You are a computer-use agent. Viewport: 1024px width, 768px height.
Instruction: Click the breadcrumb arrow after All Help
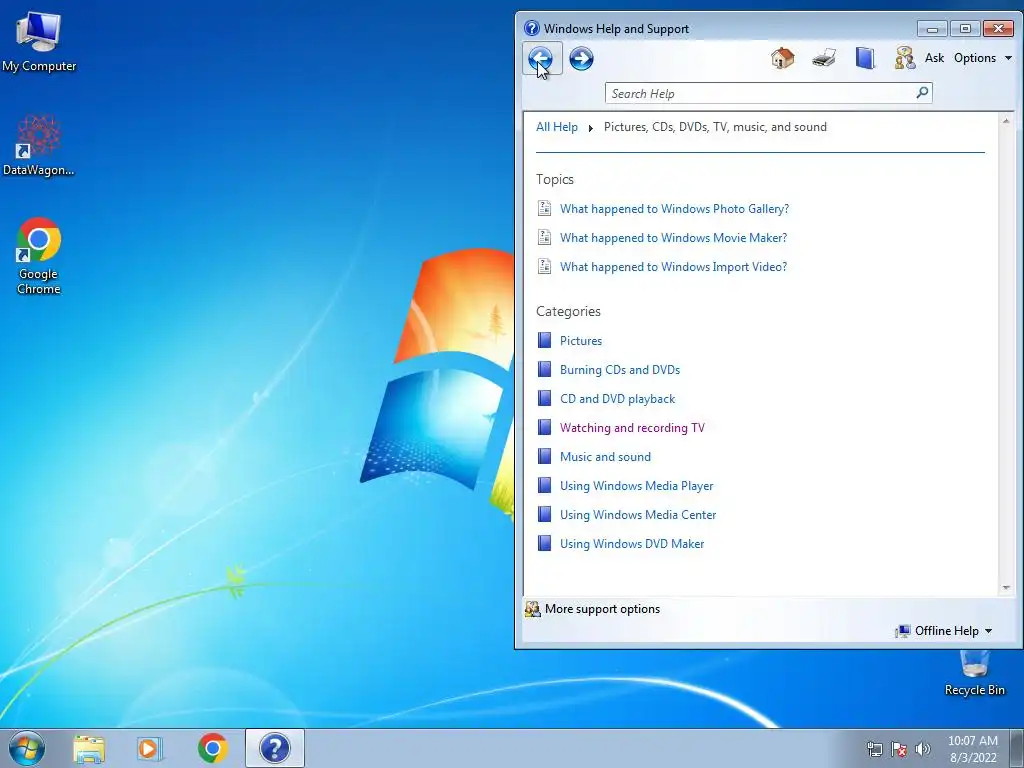click(590, 128)
